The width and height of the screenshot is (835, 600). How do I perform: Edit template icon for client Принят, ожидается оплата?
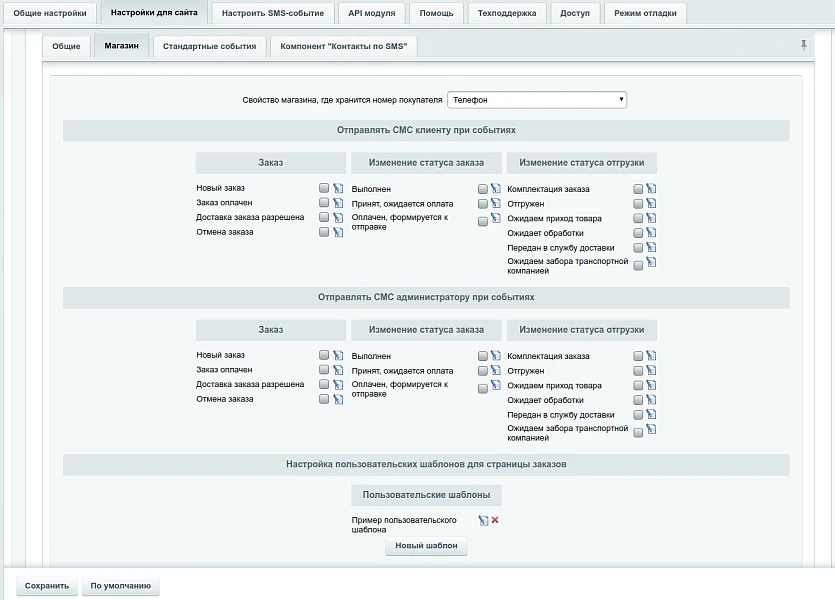tap(496, 203)
